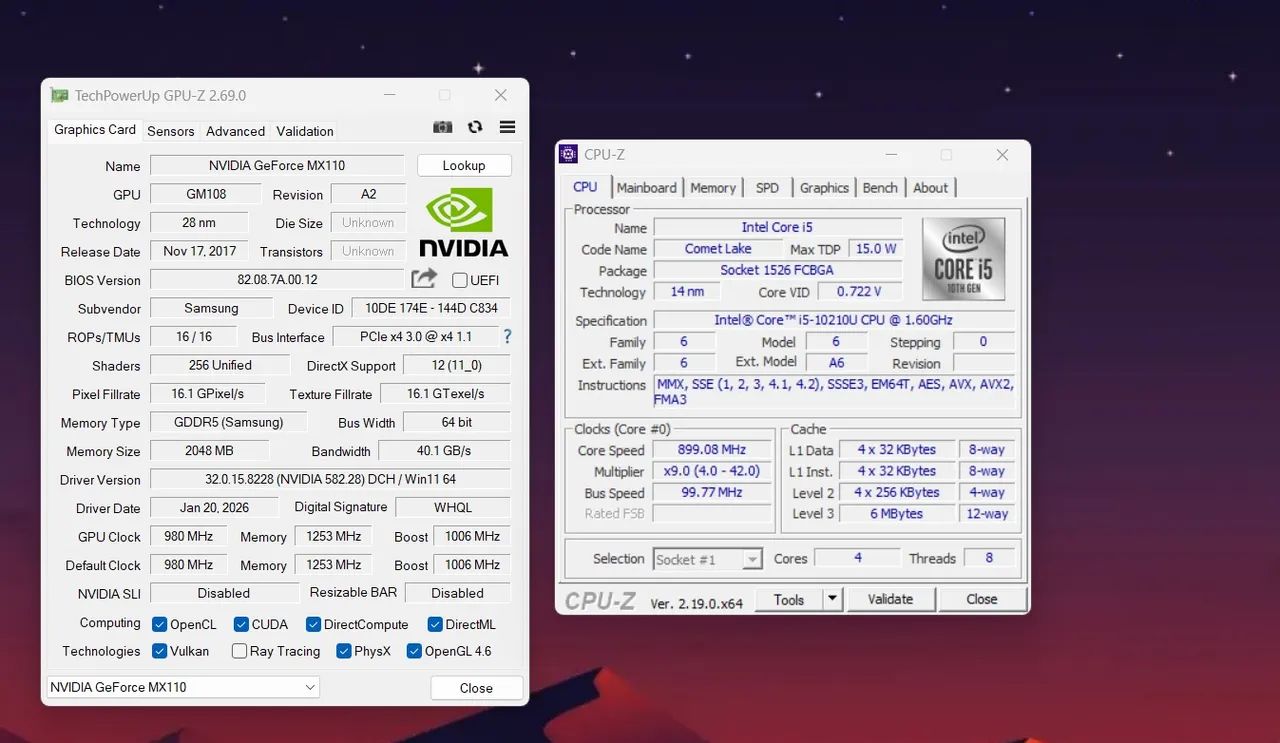Select the Graphics Card tab in GPU-Z
The height and width of the screenshot is (743, 1280).
click(x=95, y=130)
